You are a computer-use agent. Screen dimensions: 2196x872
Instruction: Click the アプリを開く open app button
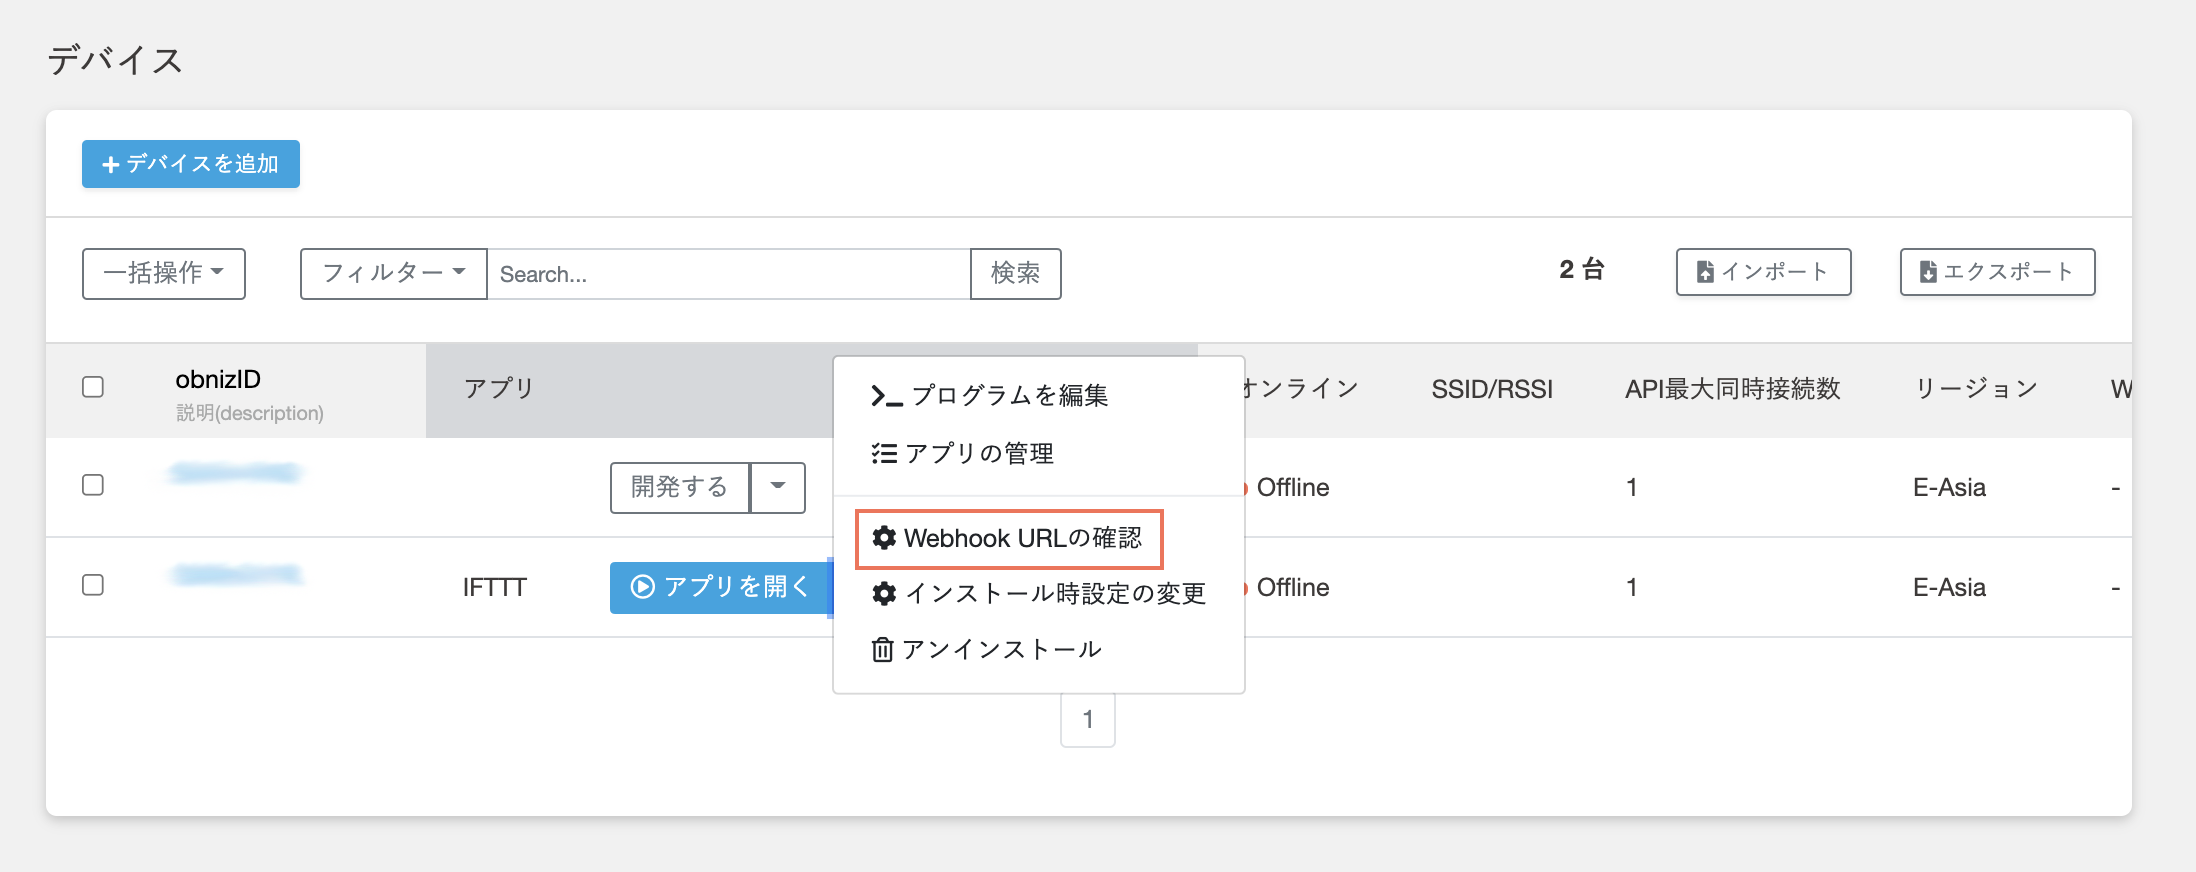pos(720,587)
